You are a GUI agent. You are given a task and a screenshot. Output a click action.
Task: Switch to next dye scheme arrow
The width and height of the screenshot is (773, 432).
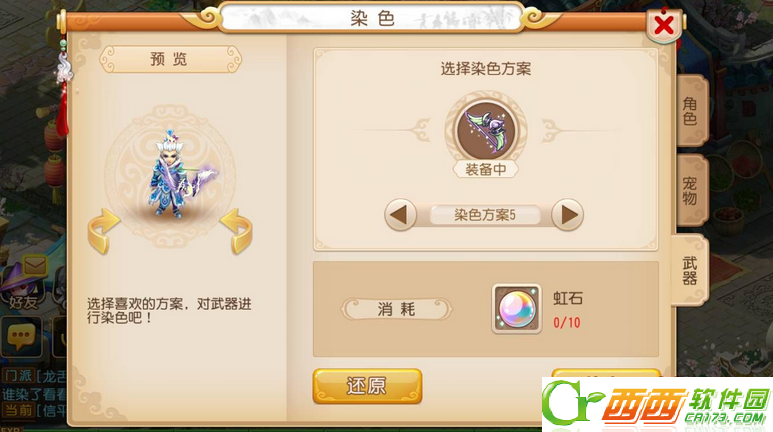pyautogui.click(x=568, y=215)
